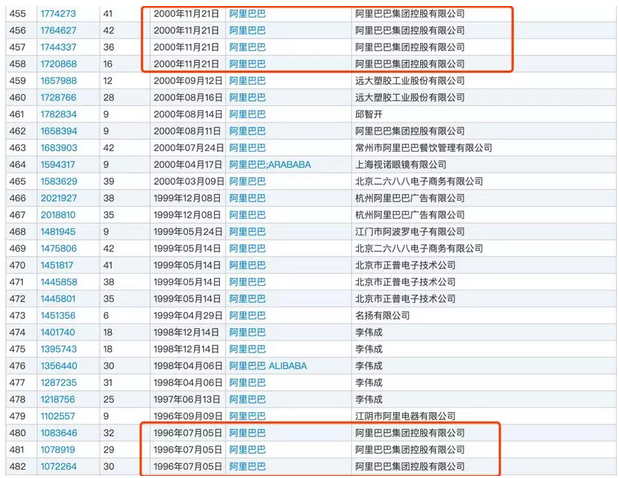The image size is (619, 478).
Task: Select applicant 北京市正普电子技术公司 in row 470
Action: click(x=405, y=265)
